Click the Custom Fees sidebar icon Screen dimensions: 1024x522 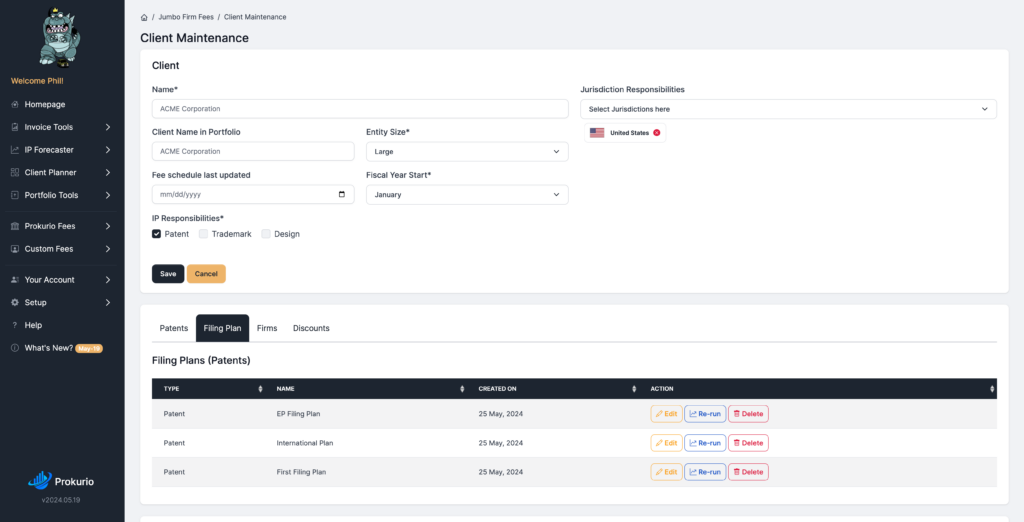pos(15,249)
